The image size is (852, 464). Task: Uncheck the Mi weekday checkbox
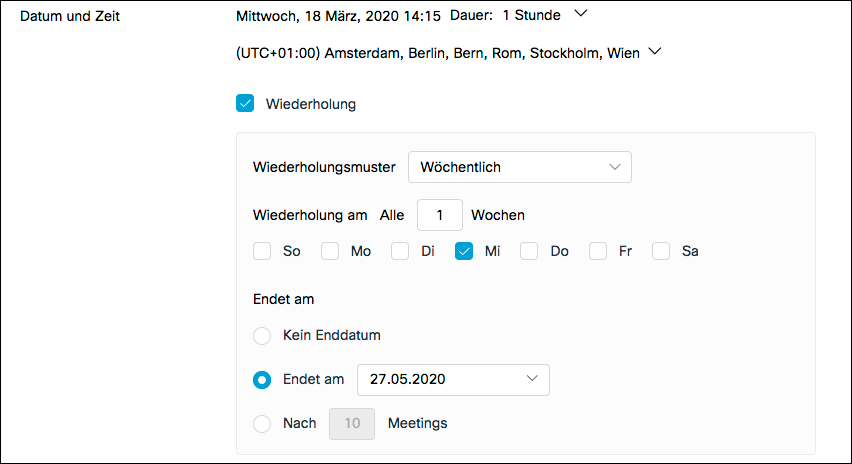tap(464, 251)
